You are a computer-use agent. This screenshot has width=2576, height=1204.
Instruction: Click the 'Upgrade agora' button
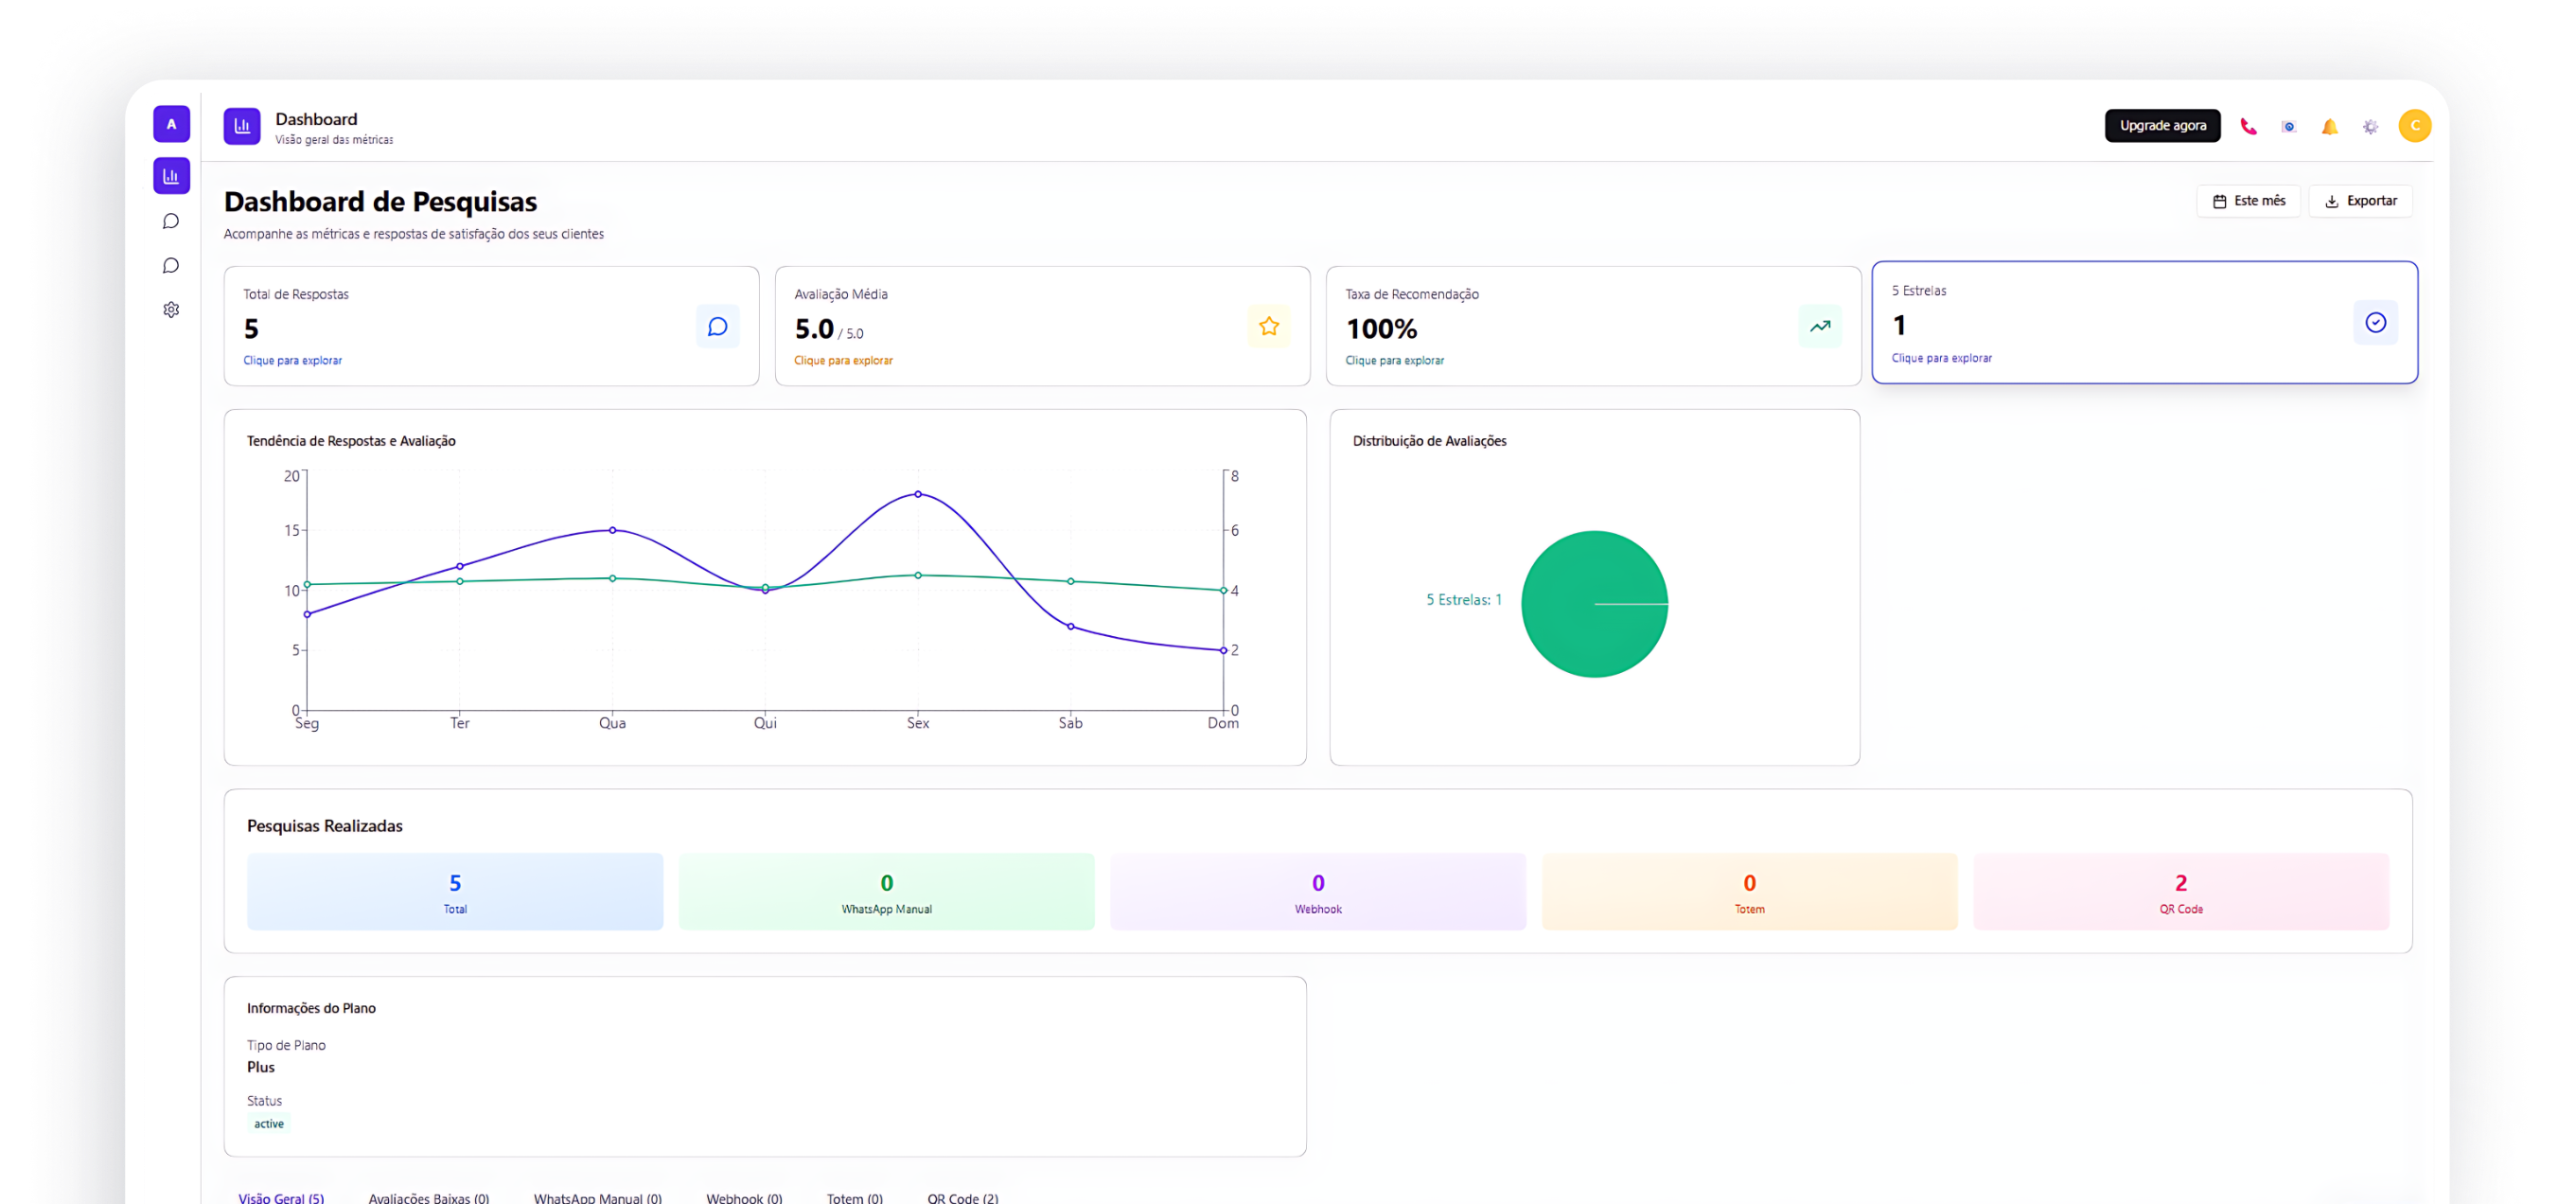coord(2162,126)
